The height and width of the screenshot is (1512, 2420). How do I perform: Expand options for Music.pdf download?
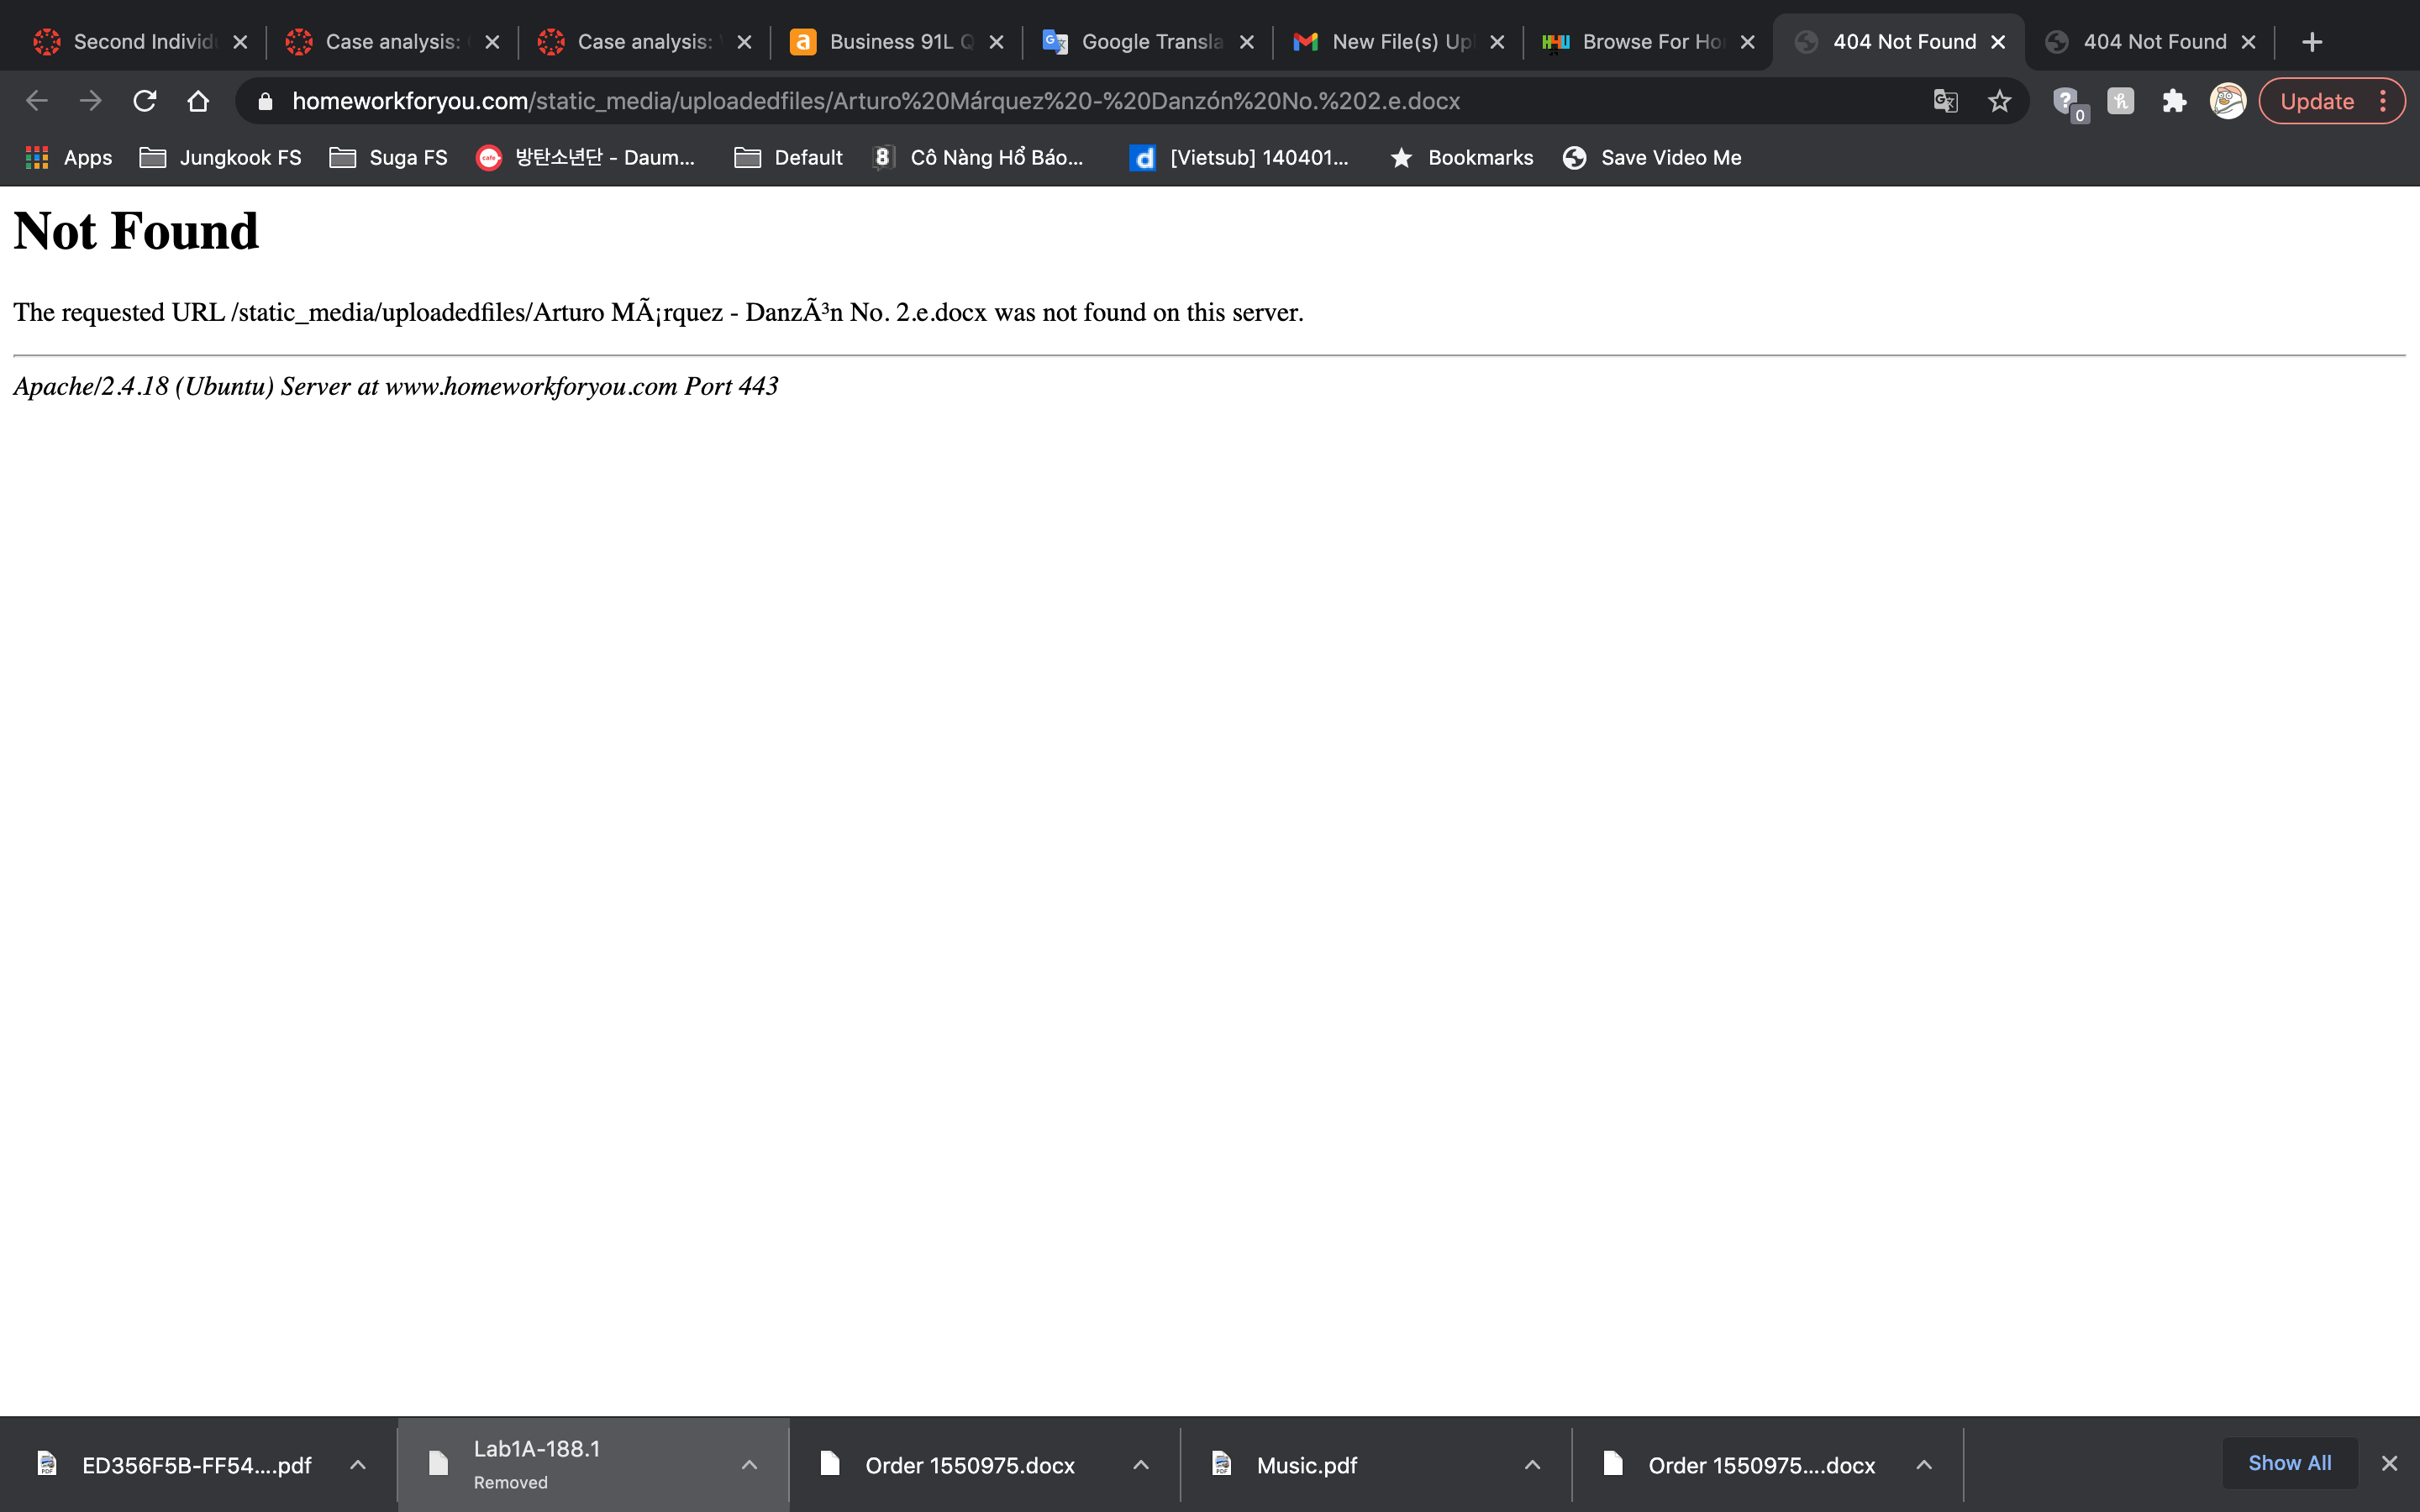1532,1465
